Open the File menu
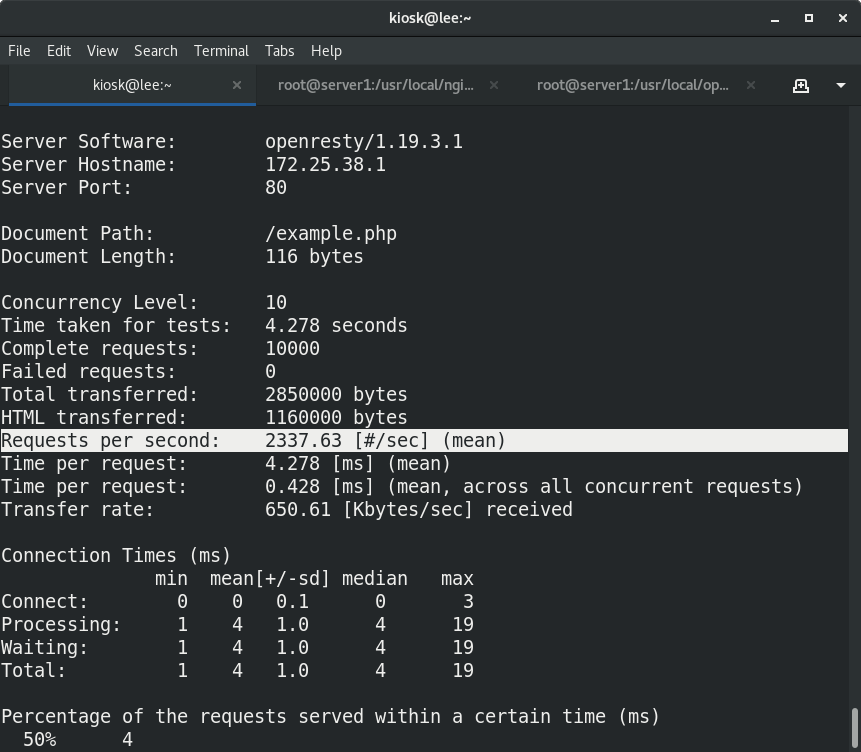This screenshot has width=861, height=752. coord(19,51)
